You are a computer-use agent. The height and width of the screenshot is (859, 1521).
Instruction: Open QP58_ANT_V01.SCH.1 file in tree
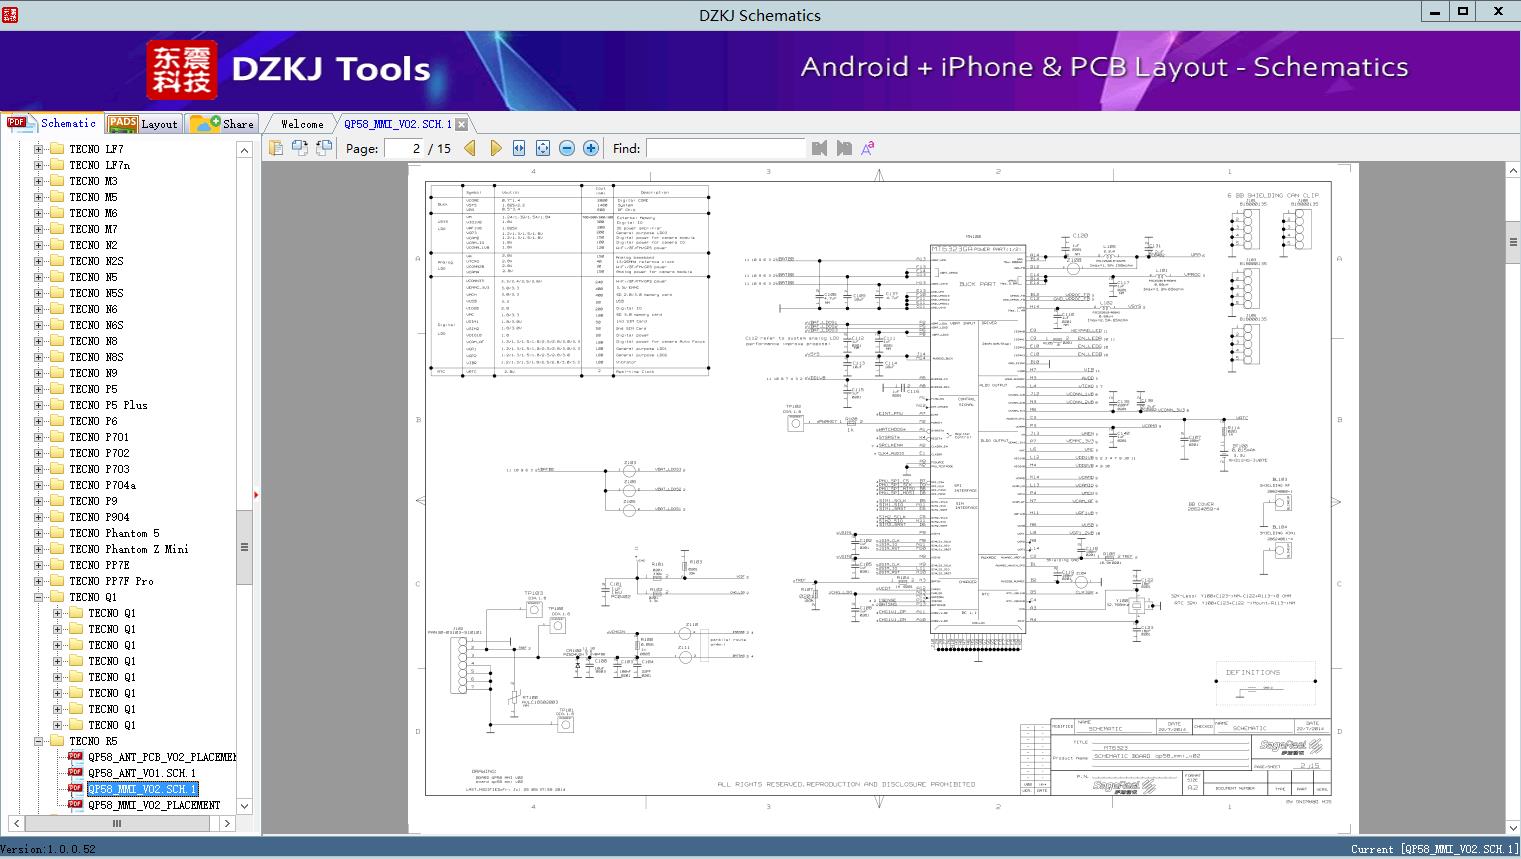tap(141, 773)
